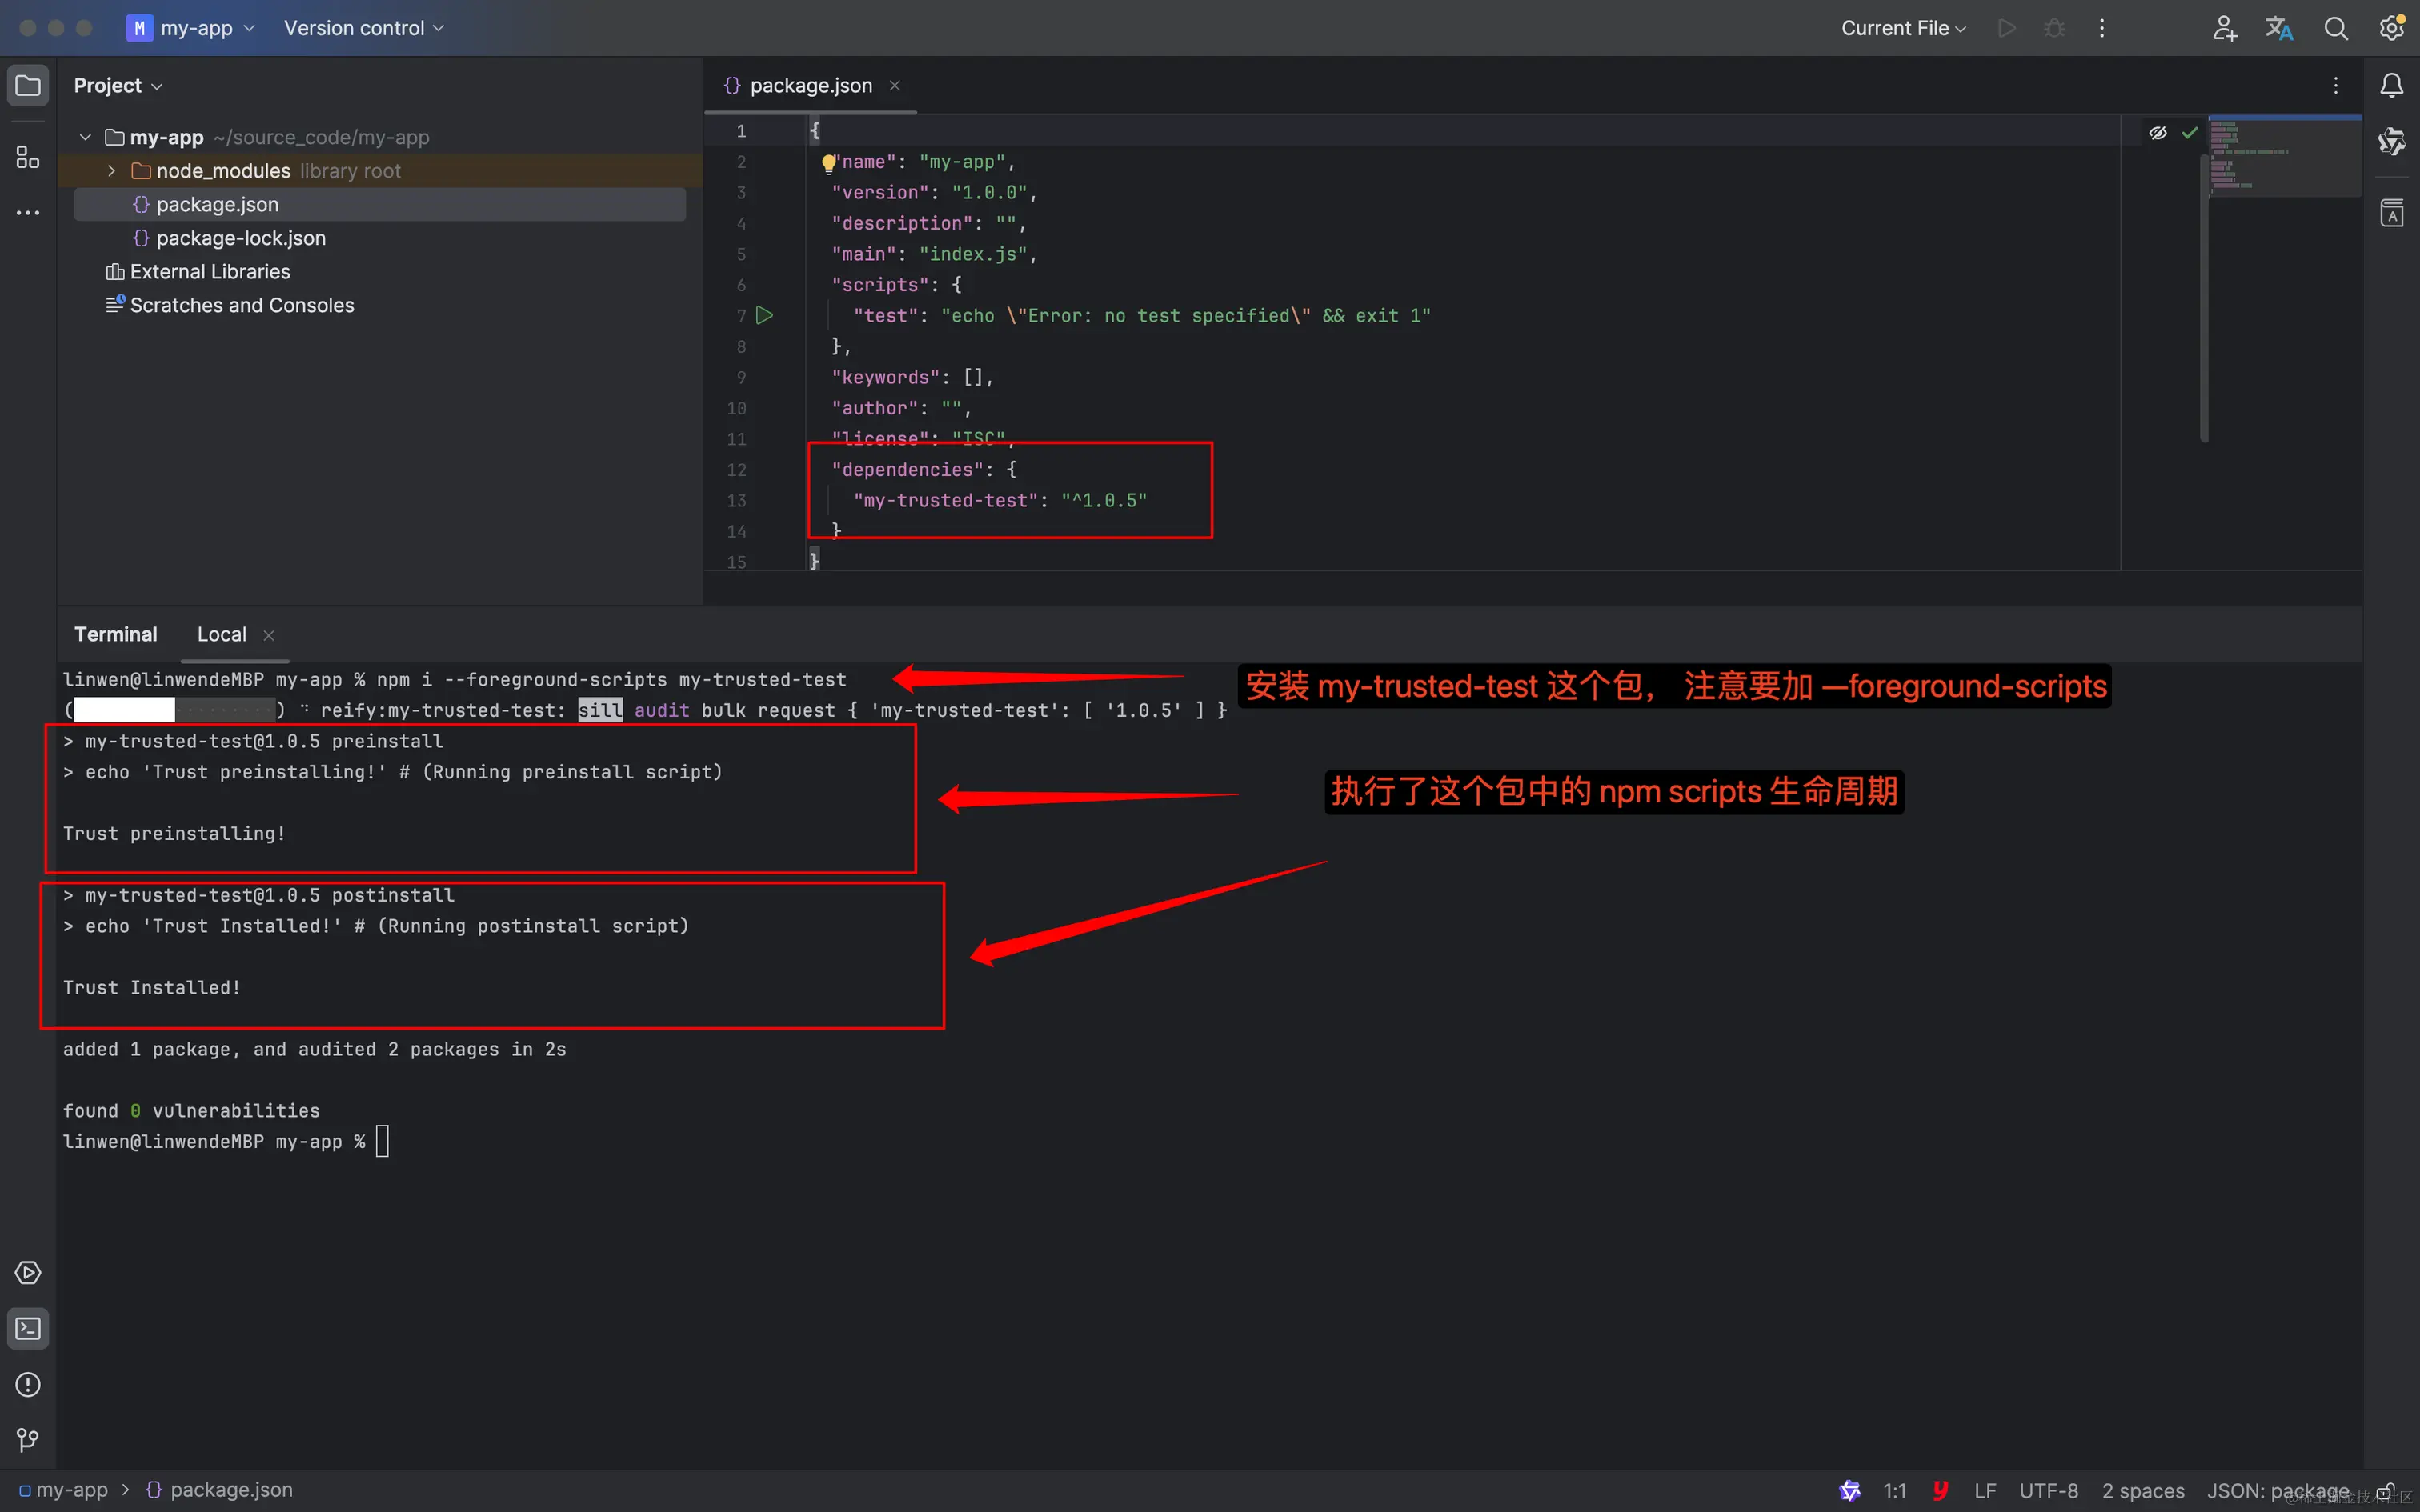Screen dimensions: 2420x1512
Task: Close the Local terminal tab
Action: pyautogui.click(x=268, y=635)
